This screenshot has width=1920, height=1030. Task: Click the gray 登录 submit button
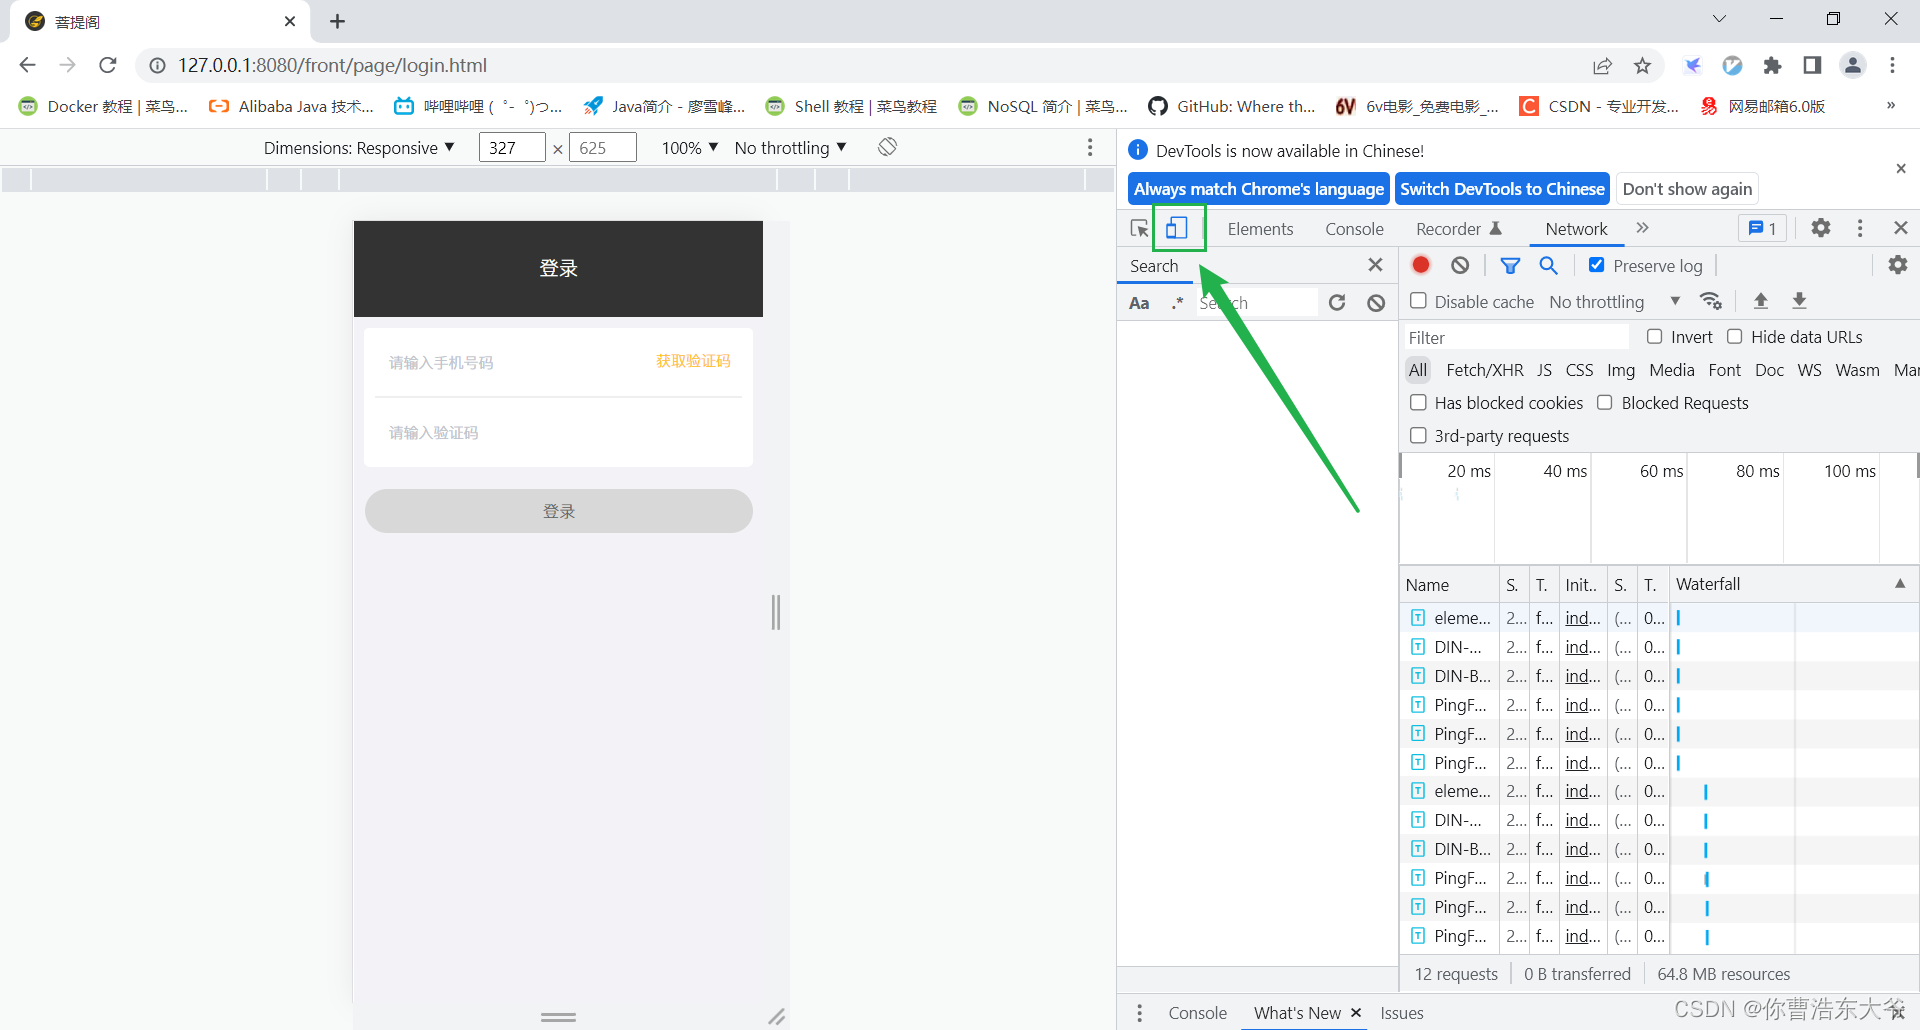558,511
